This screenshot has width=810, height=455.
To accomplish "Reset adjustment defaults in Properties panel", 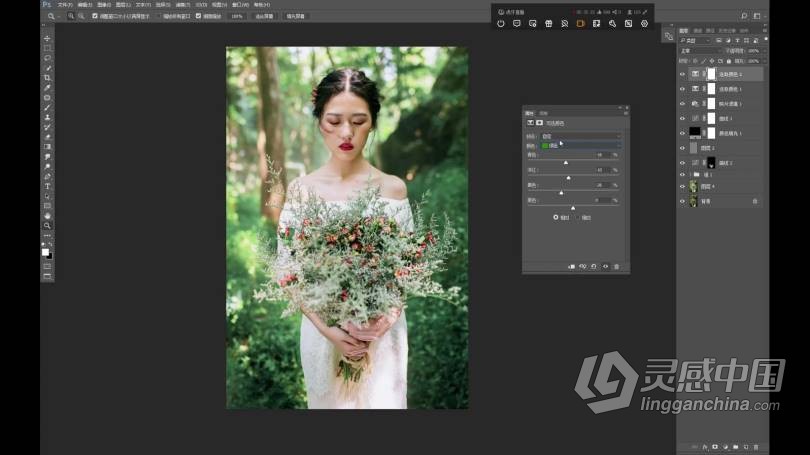I will click(x=594, y=266).
